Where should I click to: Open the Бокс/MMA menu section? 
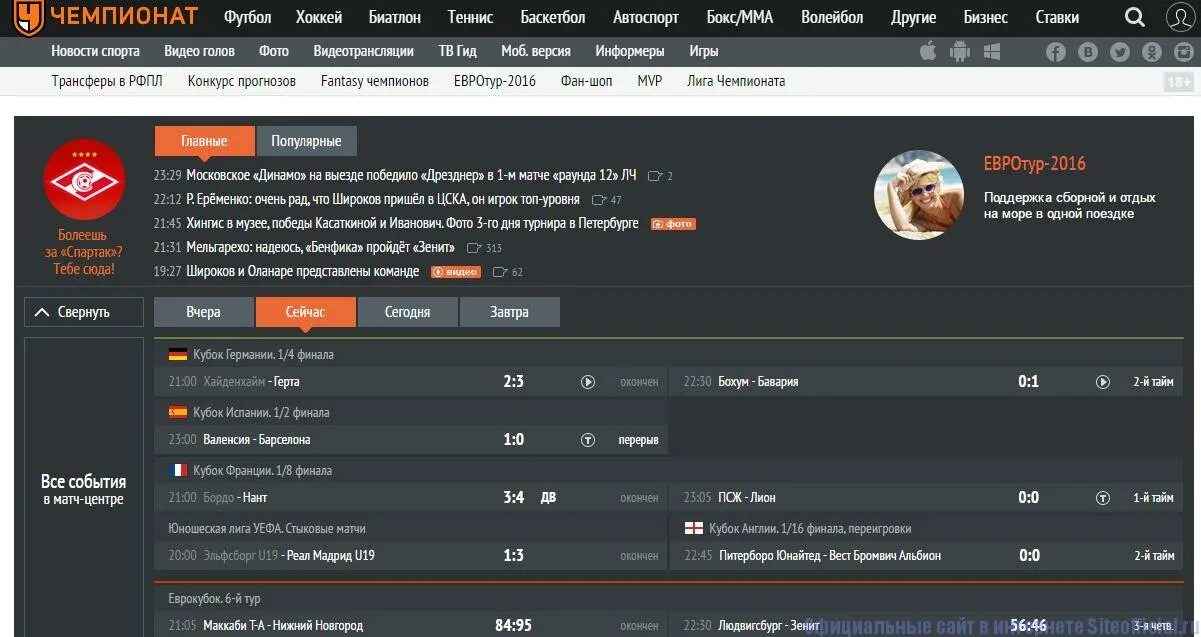740,18
